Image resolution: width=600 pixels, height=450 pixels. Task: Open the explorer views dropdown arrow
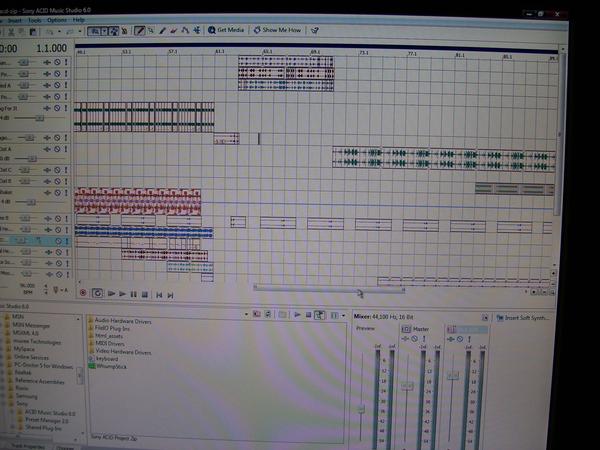(343, 316)
